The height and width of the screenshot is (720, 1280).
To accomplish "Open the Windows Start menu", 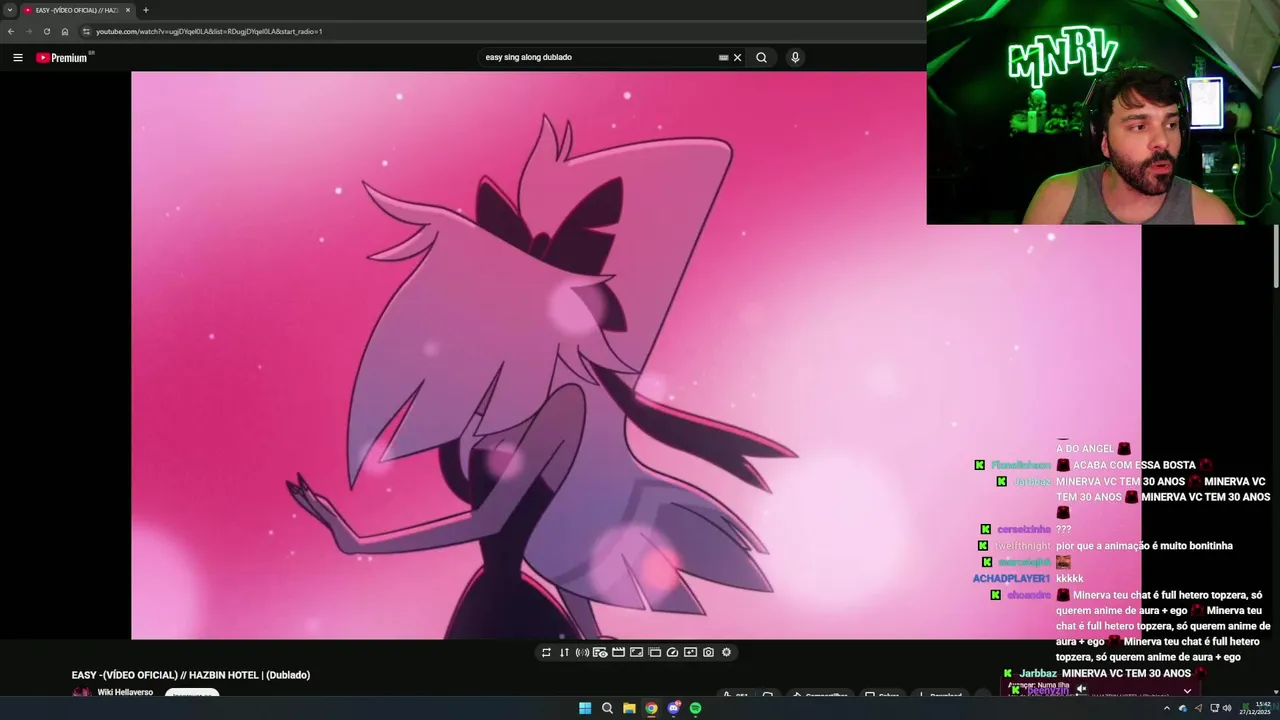I will pos(585,708).
